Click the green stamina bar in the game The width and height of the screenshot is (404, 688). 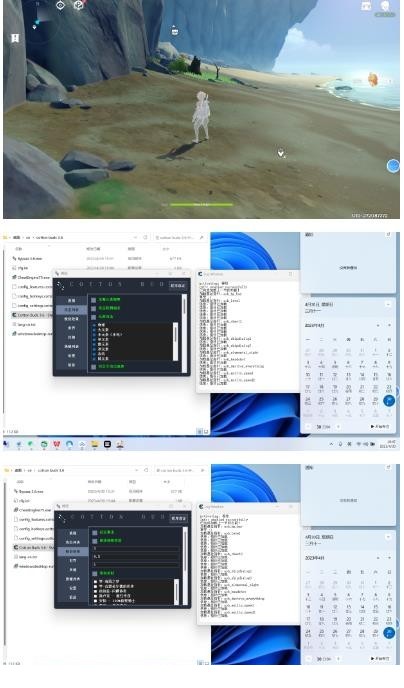[201, 204]
